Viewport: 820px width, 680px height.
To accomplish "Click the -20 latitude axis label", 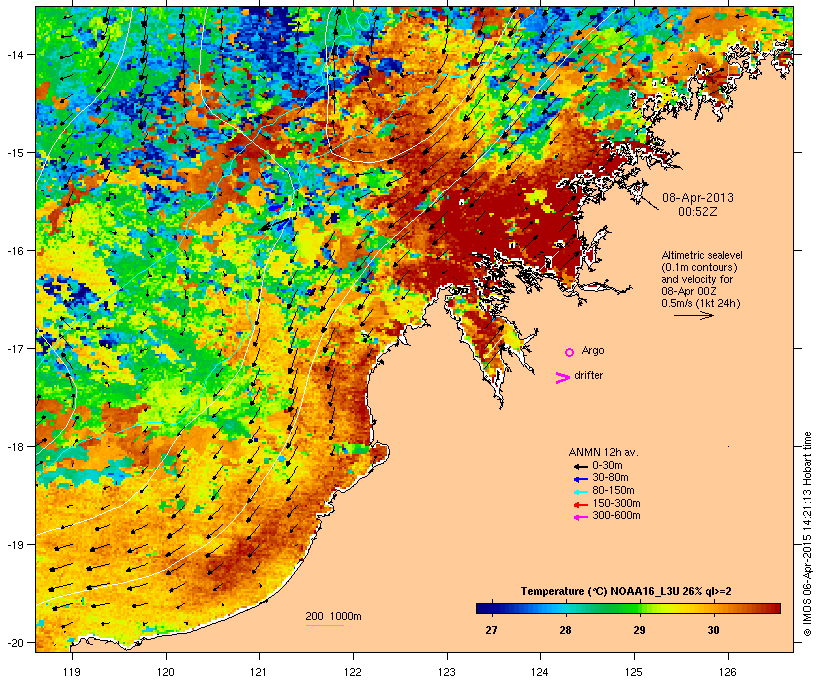I will click(14, 642).
